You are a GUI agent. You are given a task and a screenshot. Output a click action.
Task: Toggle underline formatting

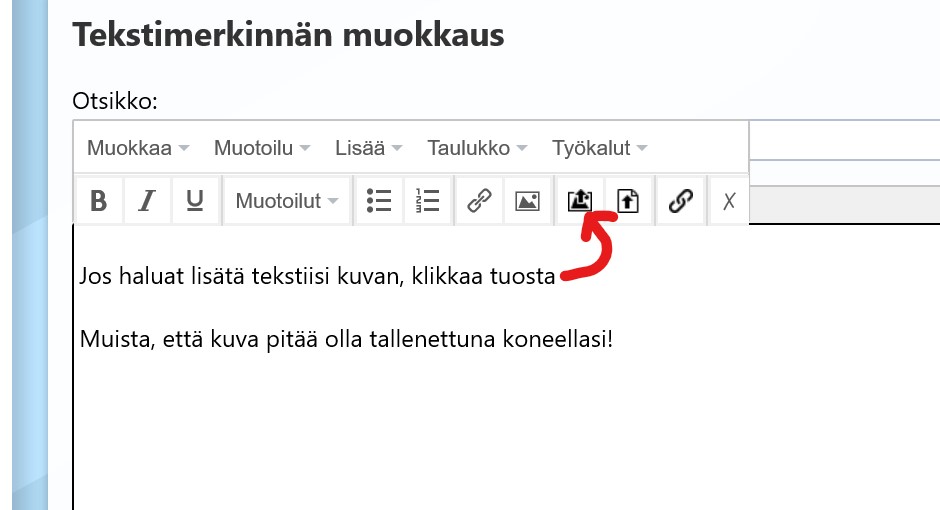pyautogui.click(x=195, y=201)
